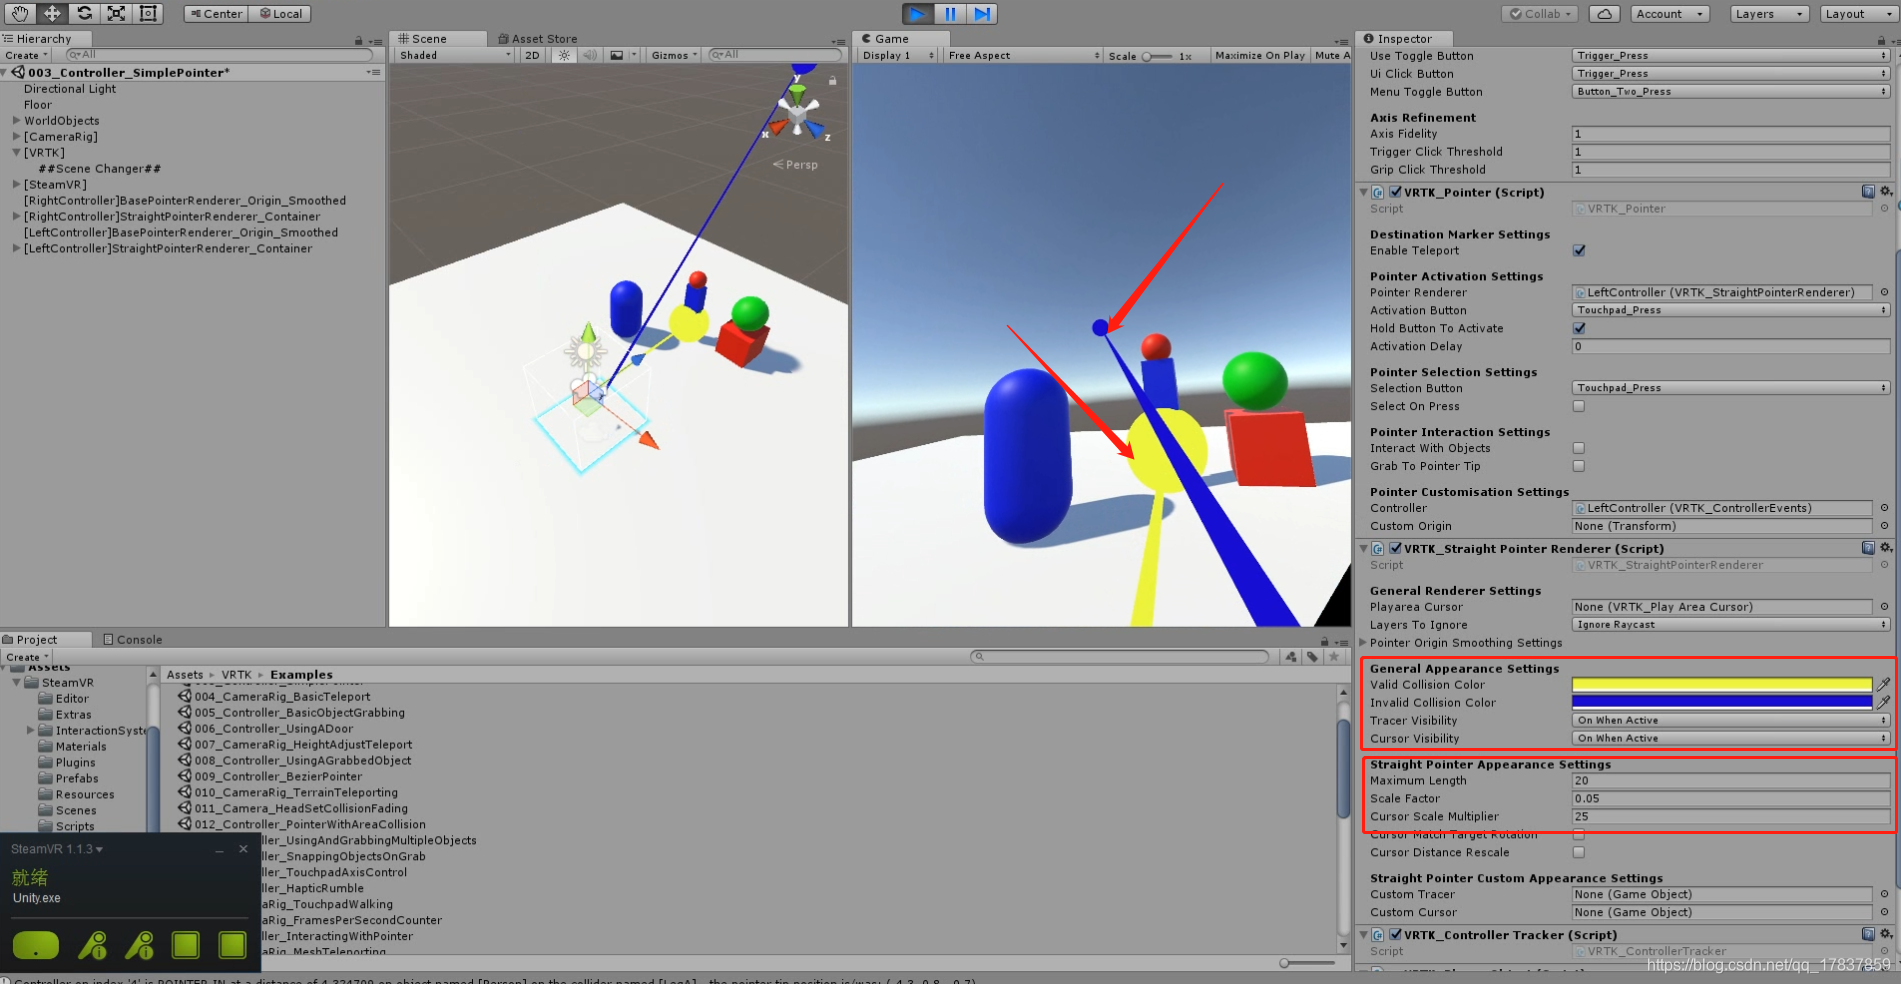Open the Activation Button Touchpad_Press dropdown
Image resolution: width=1901 pixels, height=984 pixels.
point(1729,310)
